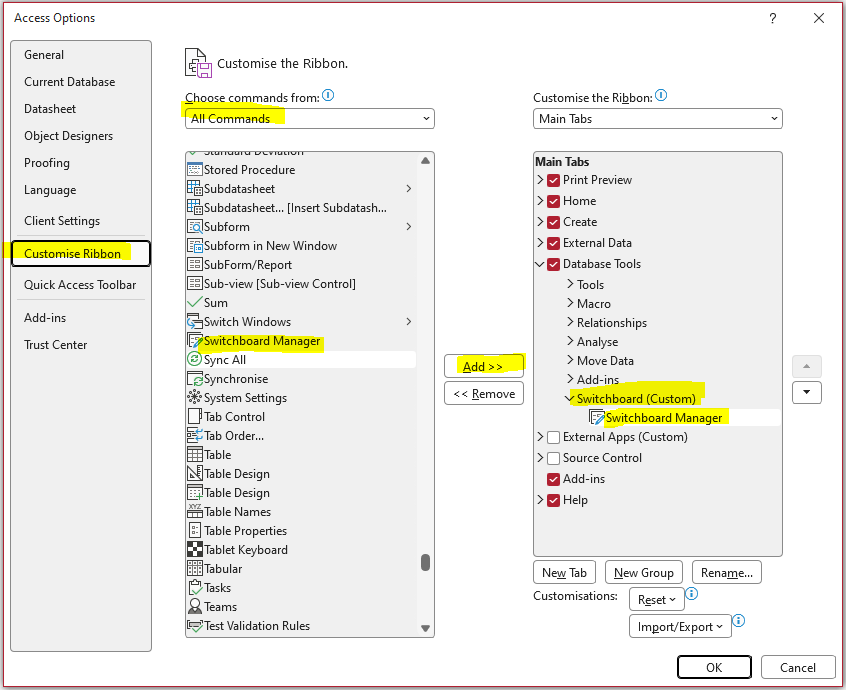Click the Table grid icon
846x690 pixels.
194,454
